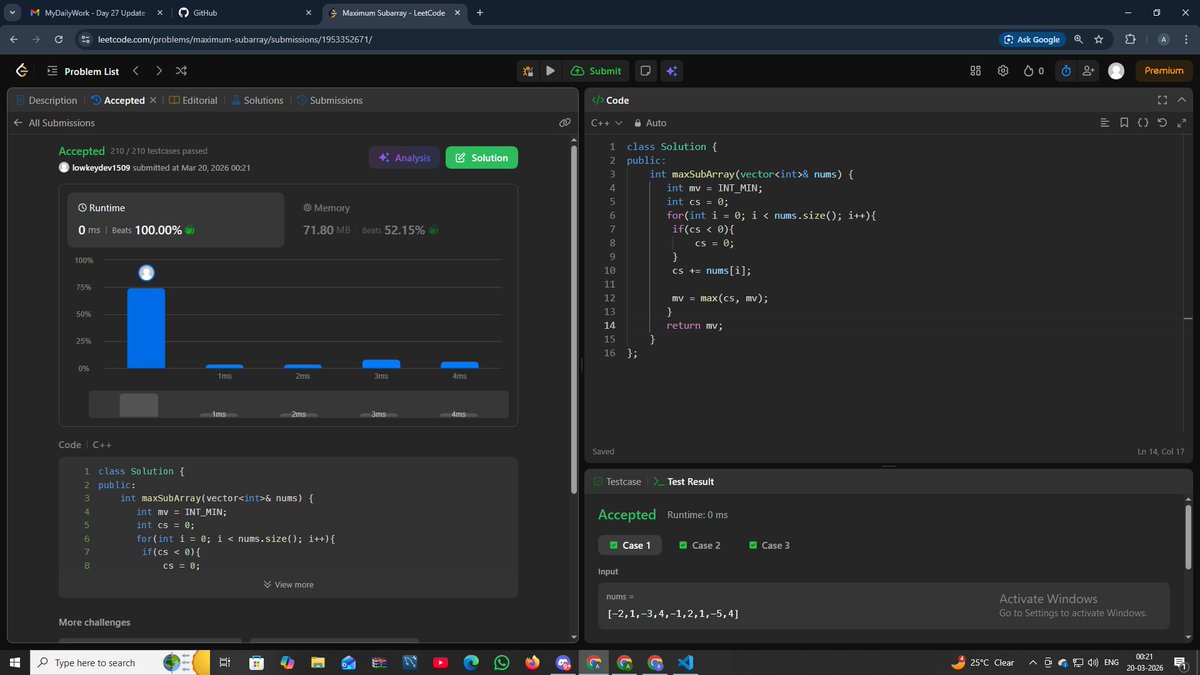
Task: Open a new browser tab
Action: click(x=480, y=12)
